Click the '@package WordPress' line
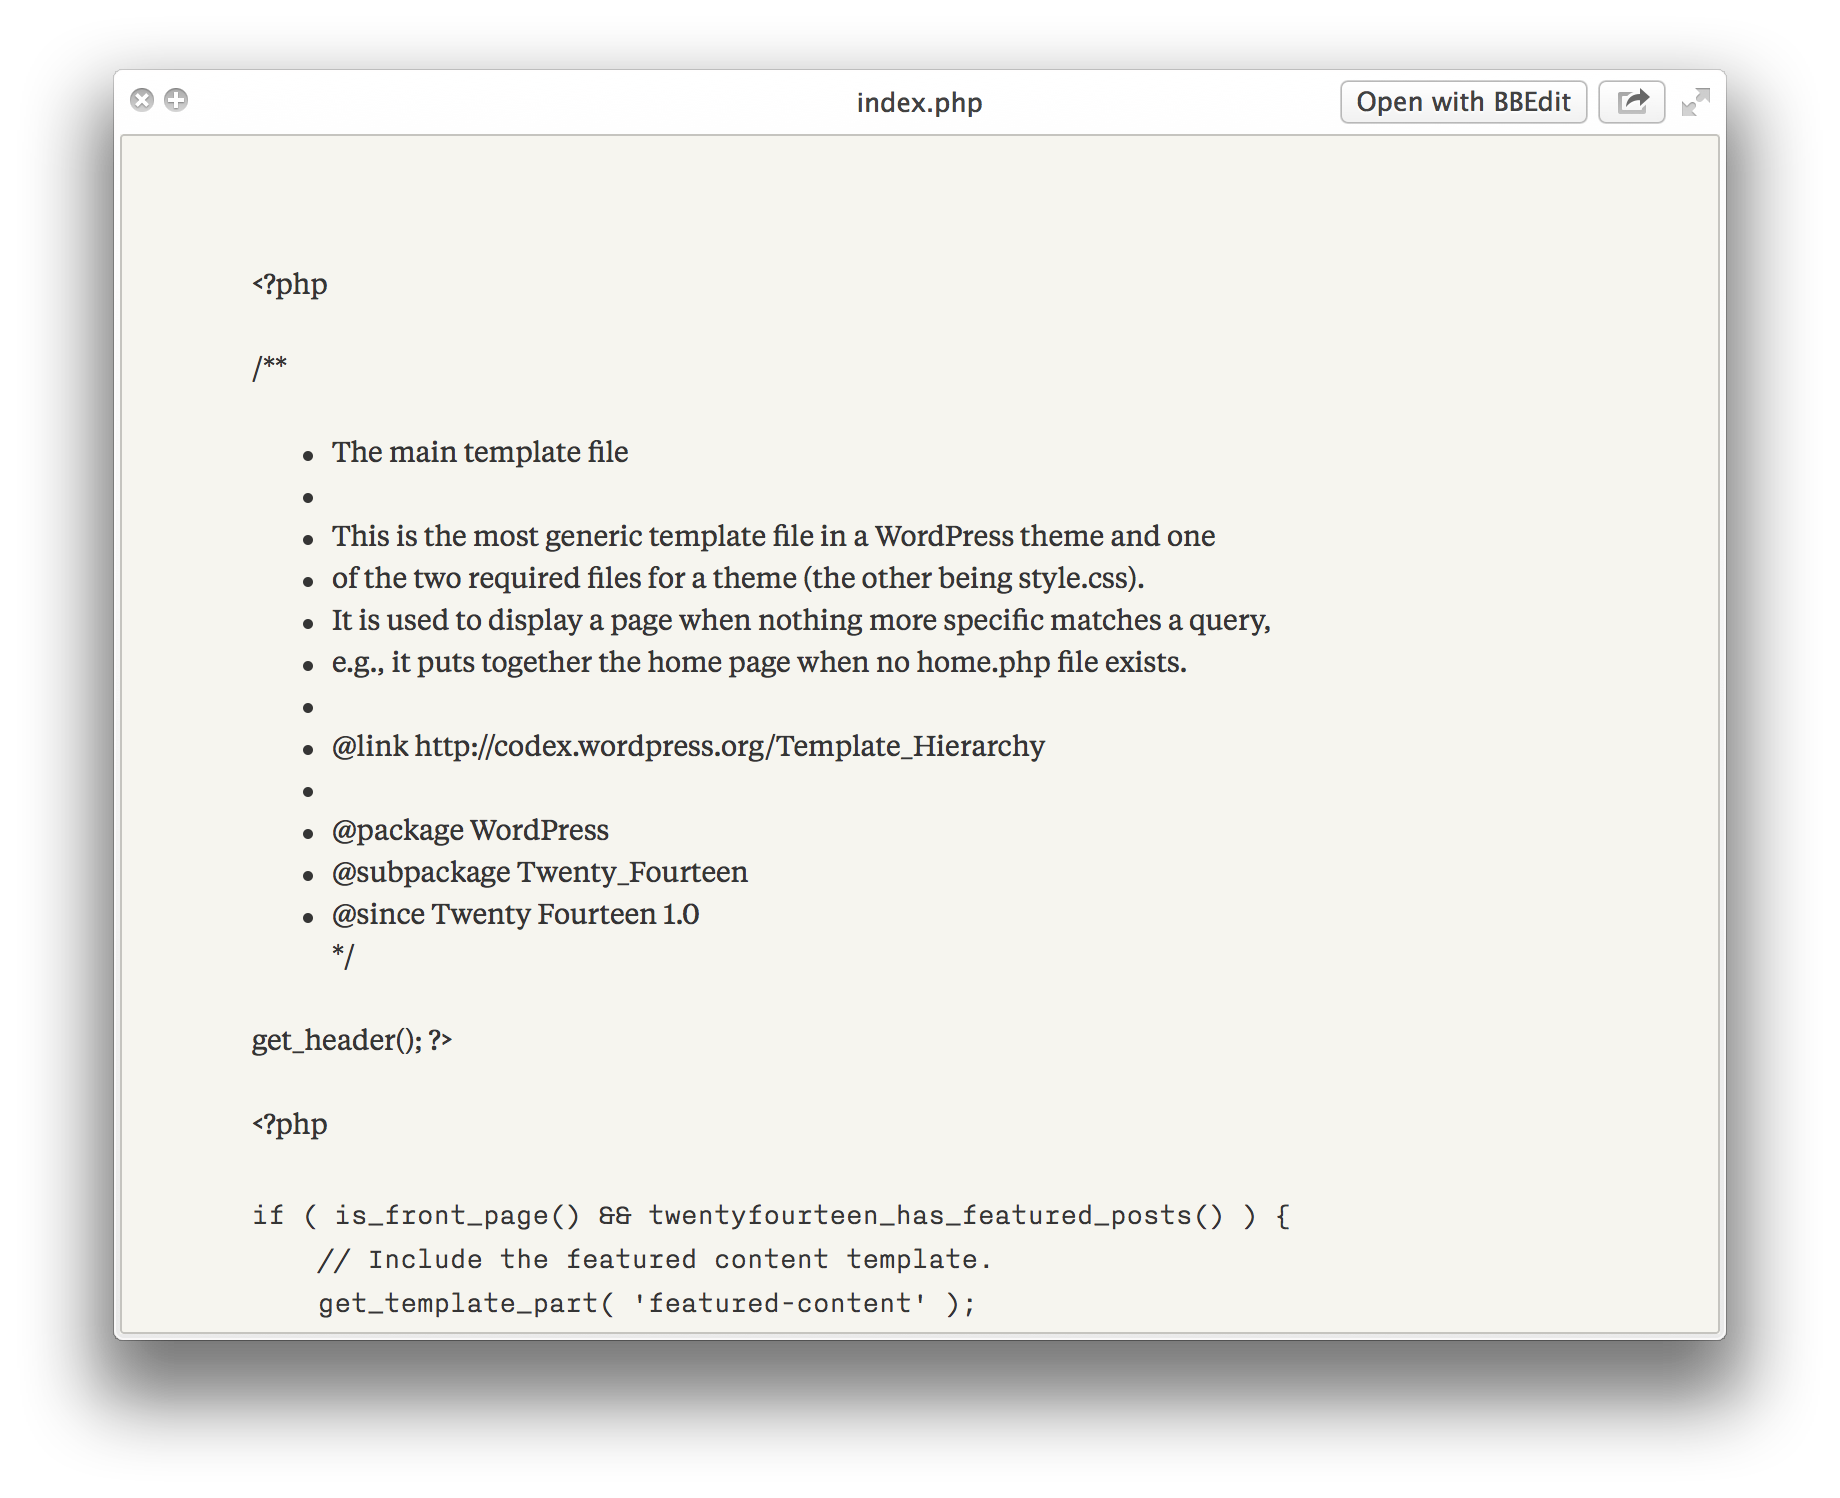Viewport: 1840px width, 1498px height. click(470, 830)
